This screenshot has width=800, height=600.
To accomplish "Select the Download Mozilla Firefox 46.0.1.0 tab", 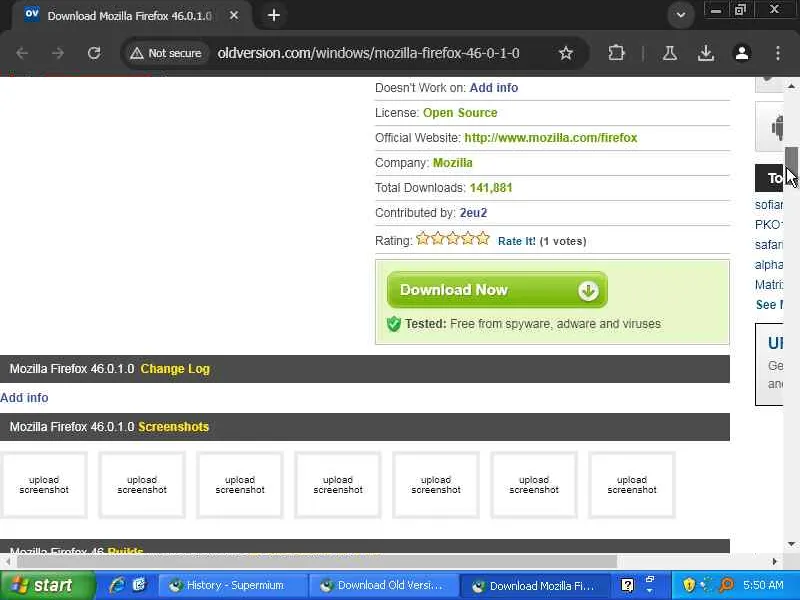I will coord(130,16).
